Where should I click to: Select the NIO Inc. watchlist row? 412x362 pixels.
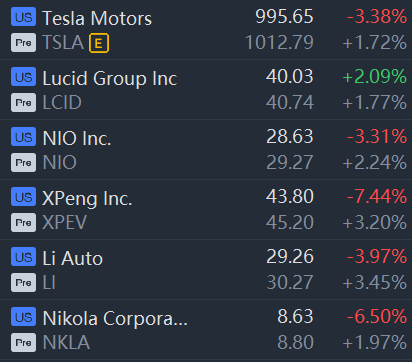(206, 149)
